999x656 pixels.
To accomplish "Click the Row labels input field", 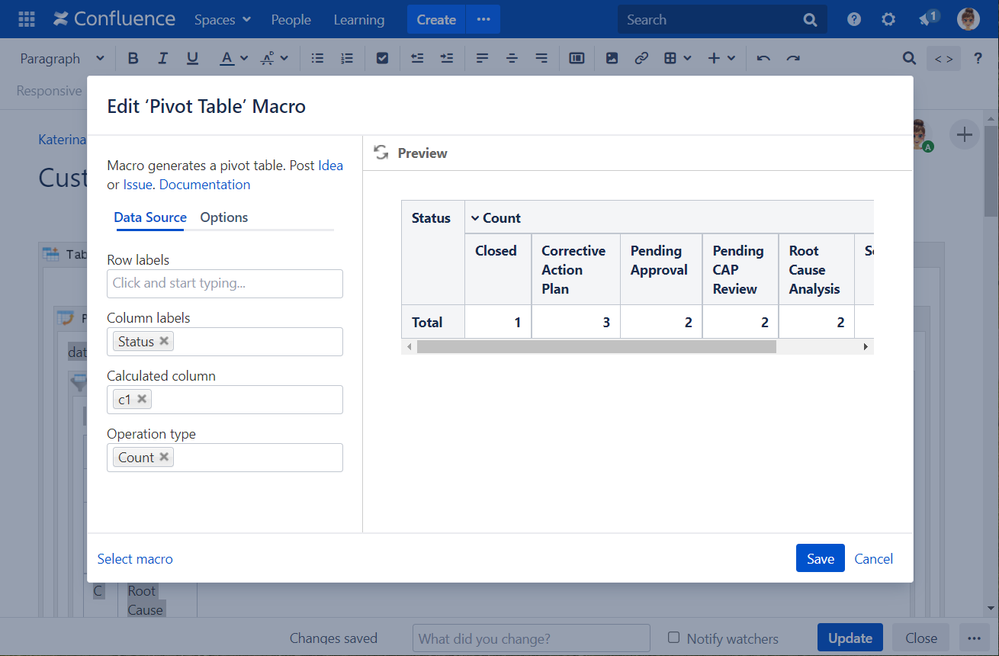I will pyautogui.click(x=225, y=283).
